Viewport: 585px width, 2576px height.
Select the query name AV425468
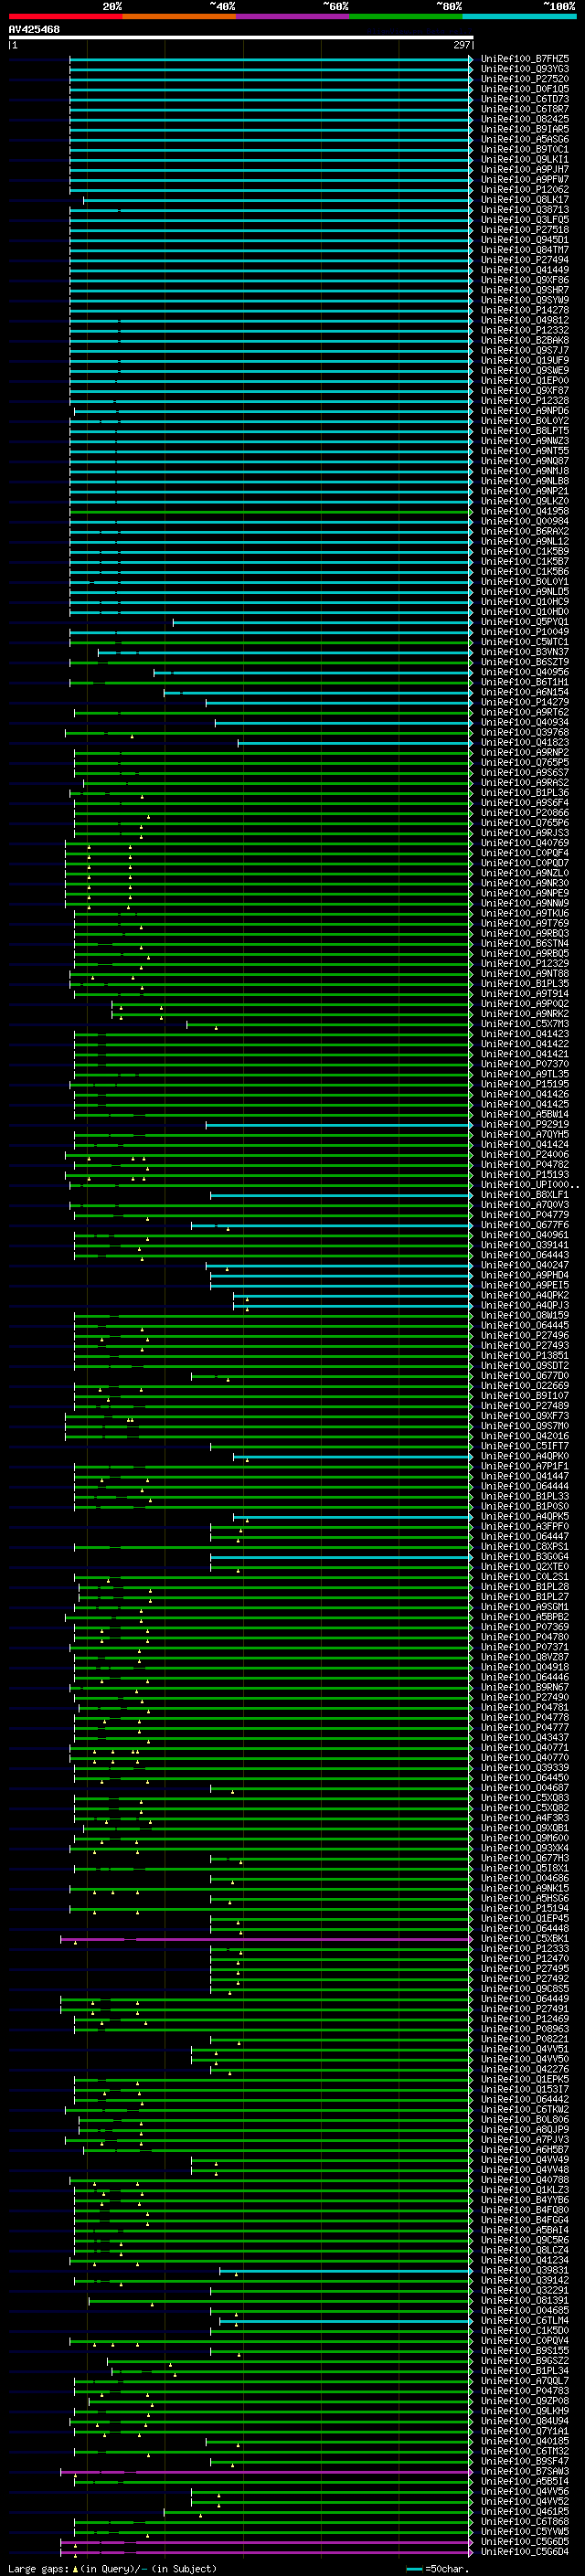tap(34, 29)
